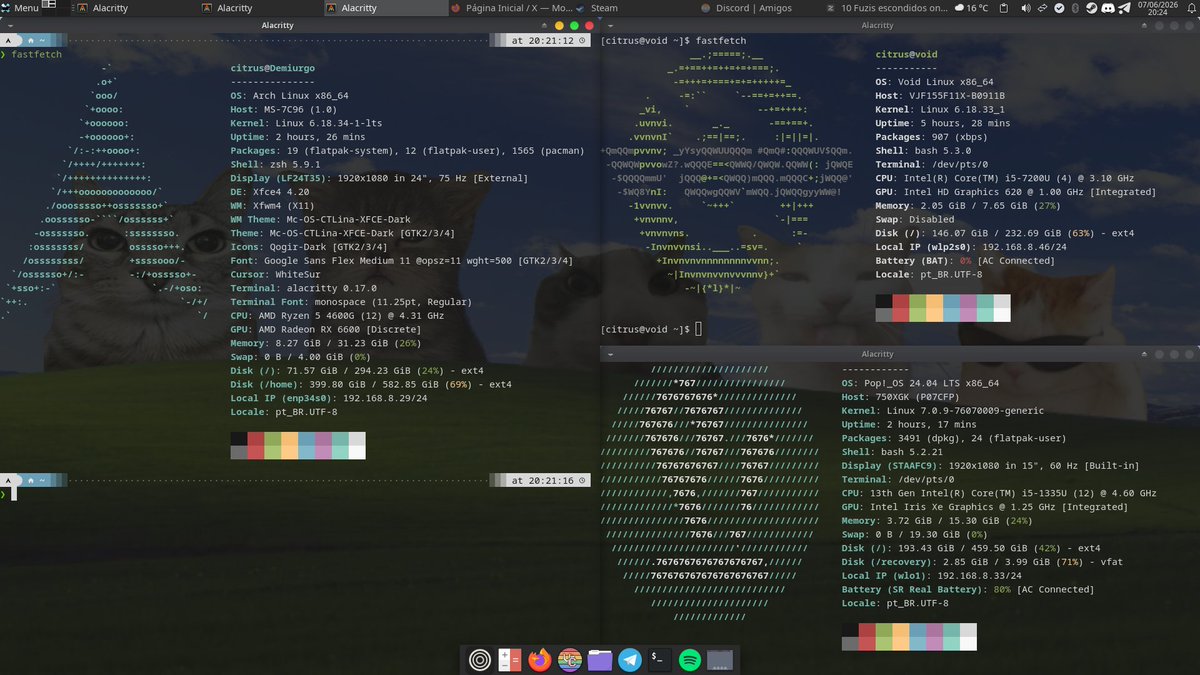
Task: Open window menu arrow in upper-left Alacritty title bar
Action: (x=8, y=24)
